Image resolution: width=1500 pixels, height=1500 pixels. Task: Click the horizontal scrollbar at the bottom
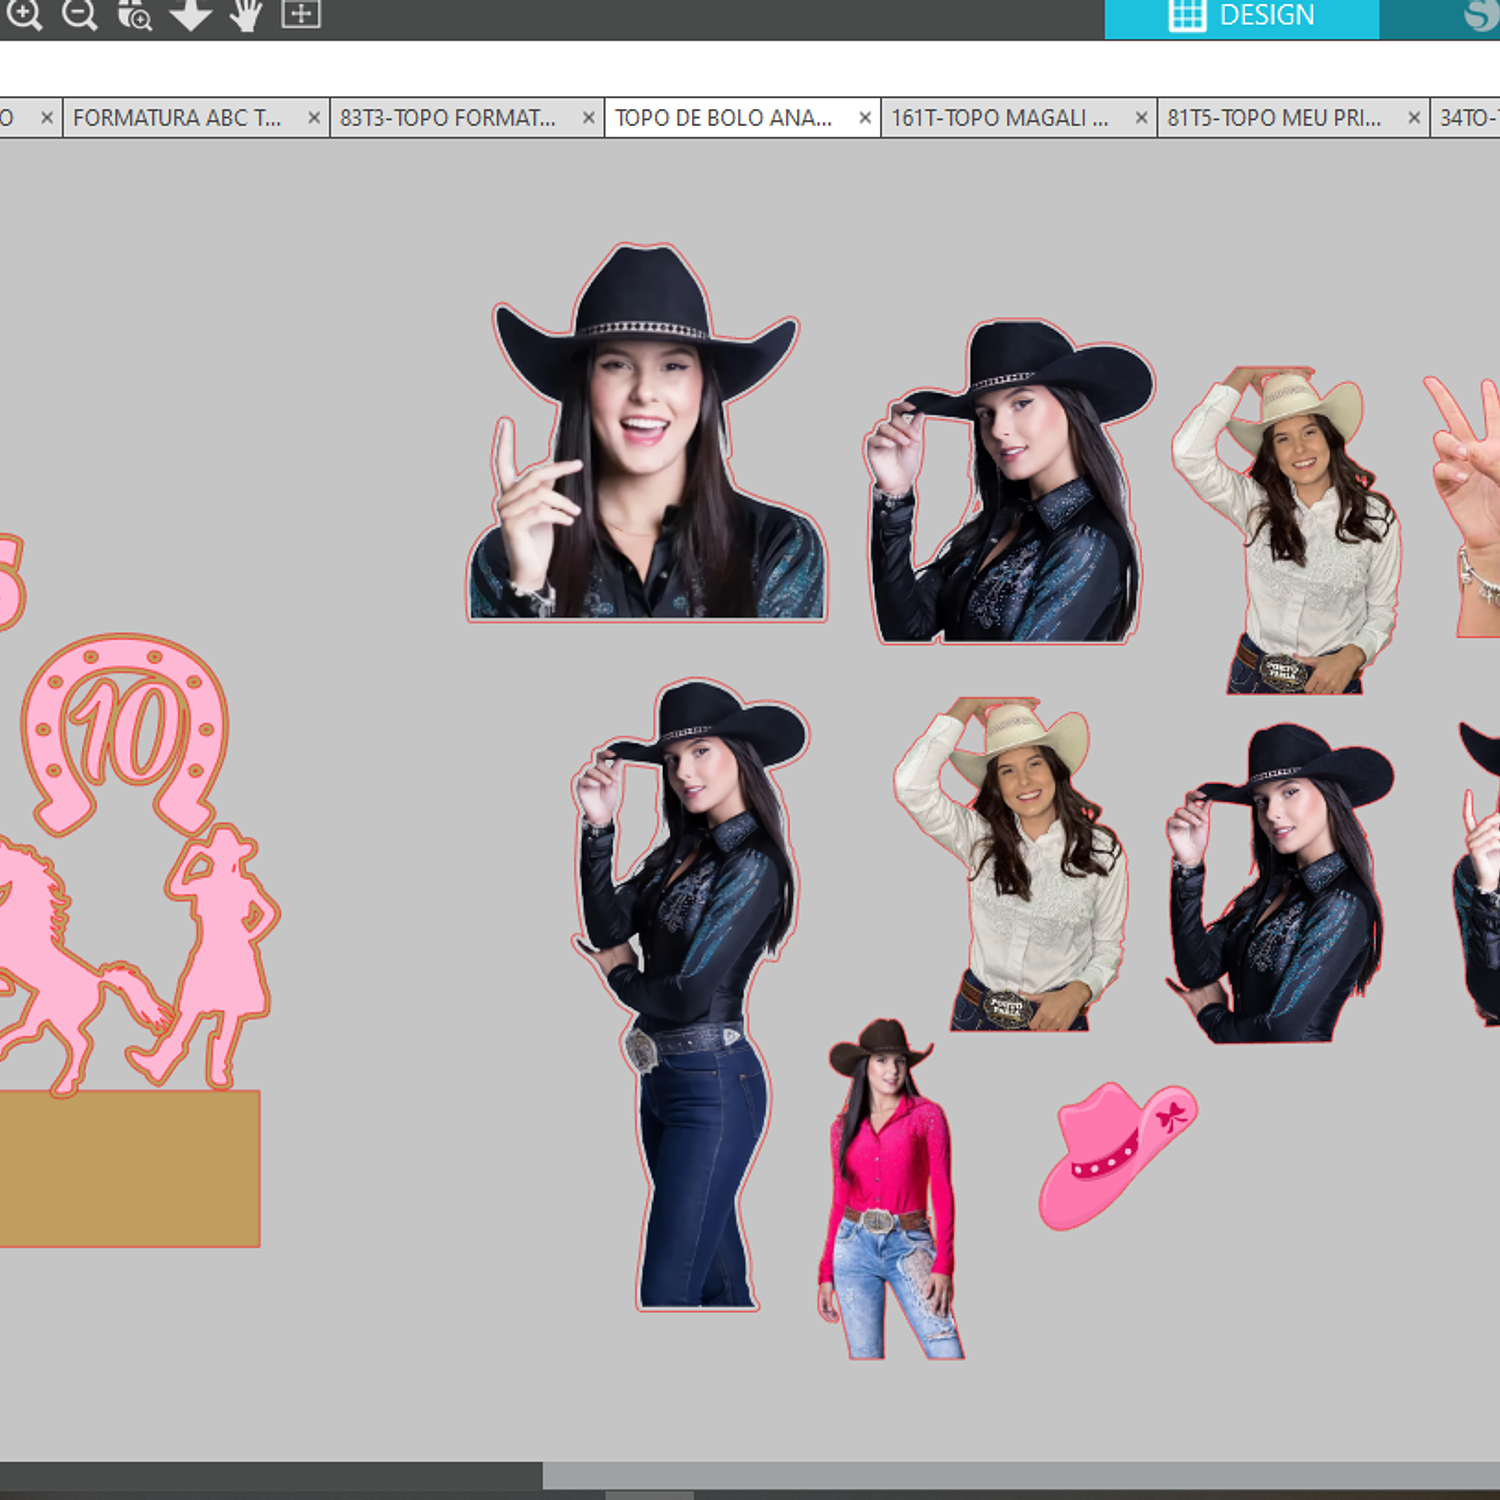point(1020,1475)
